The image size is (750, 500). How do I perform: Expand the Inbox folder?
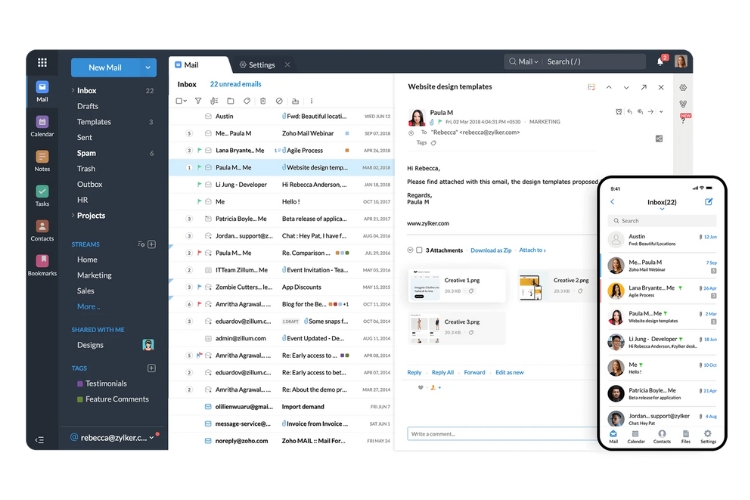(x=73, y=90)
